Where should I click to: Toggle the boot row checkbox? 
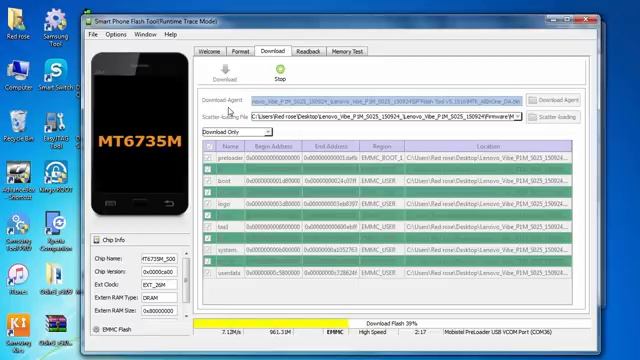coord(208,180)
